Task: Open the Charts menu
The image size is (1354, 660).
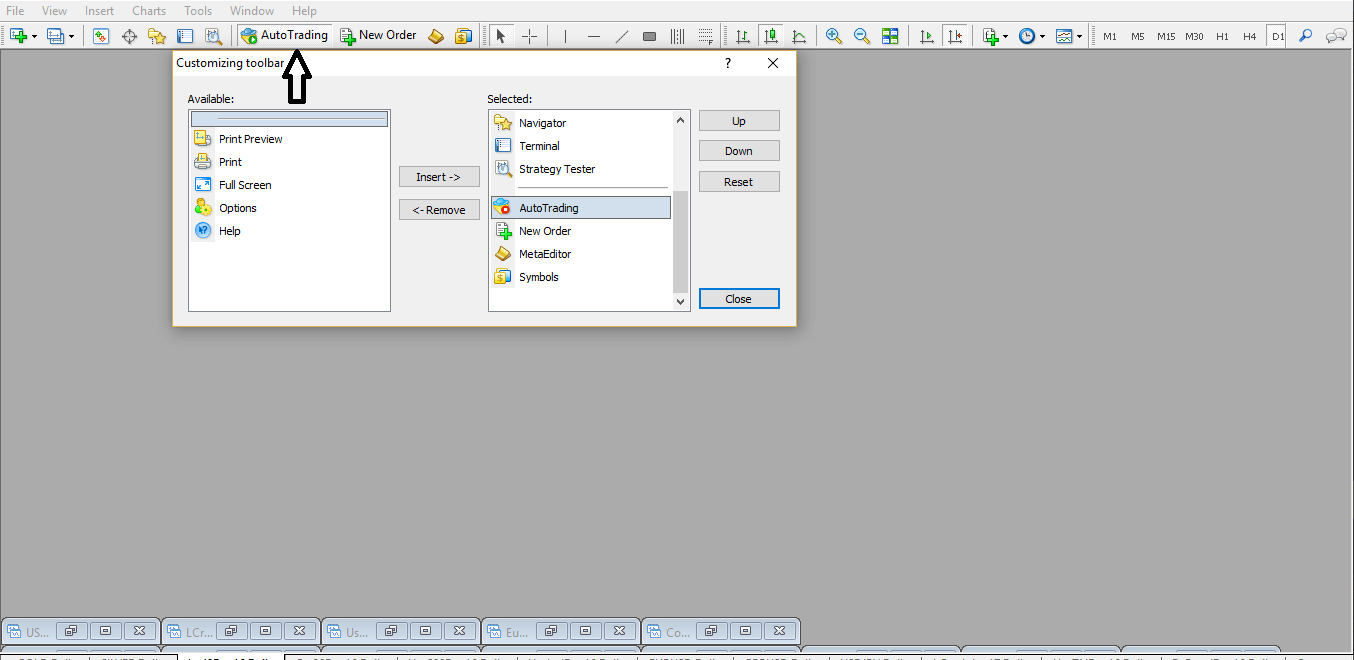Action: click(x=149, y=10)
